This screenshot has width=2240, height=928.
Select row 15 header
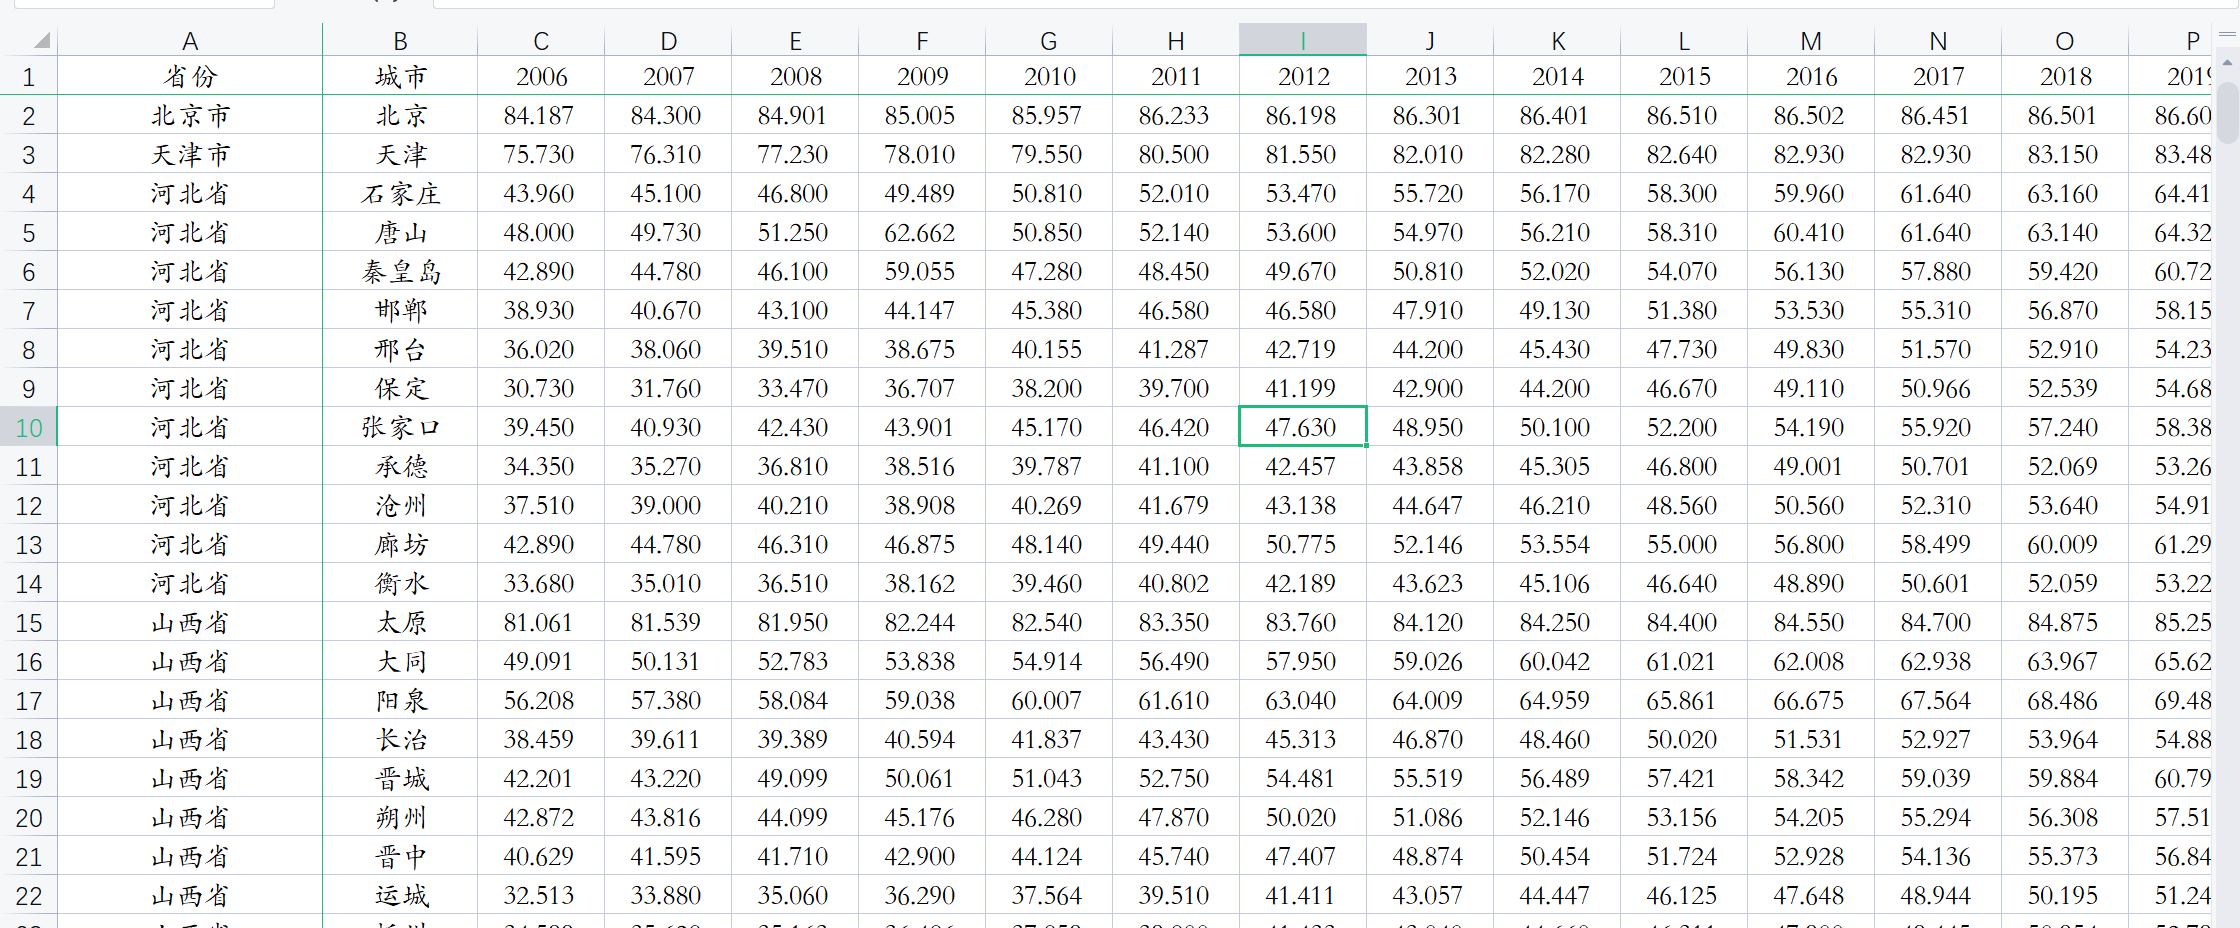tap(28, 623)
